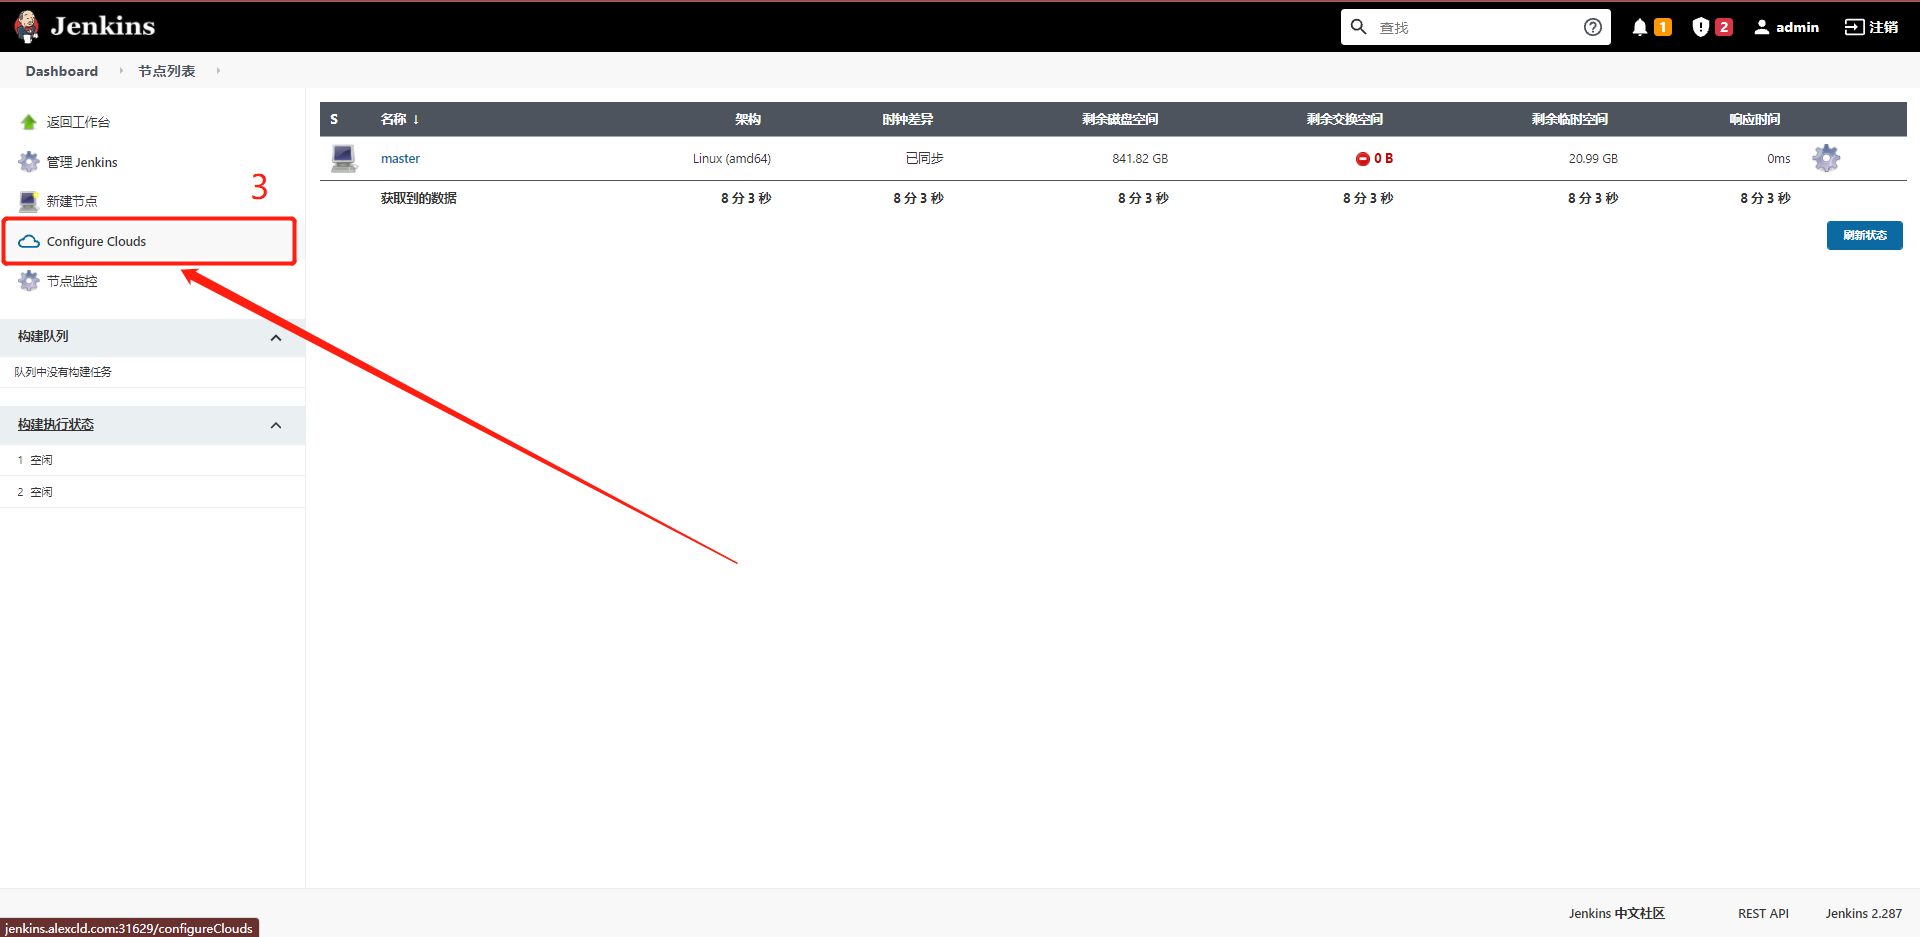Viewport: 1920px width, 937px height.
Task: Go to Dashboard breadcrumb
Action: click(x=62, y=71)
